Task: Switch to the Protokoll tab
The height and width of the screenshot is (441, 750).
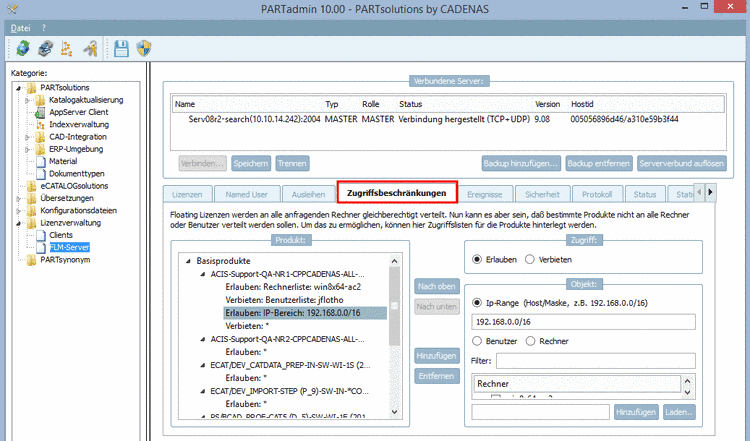Action: 597,195
